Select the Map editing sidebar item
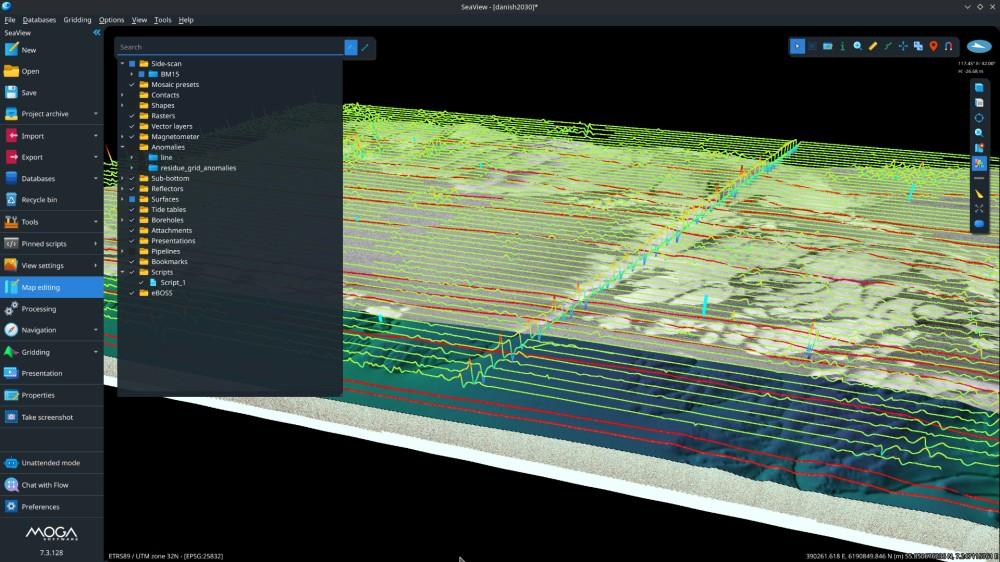Viewport: 1000px width, 562px height. [51, 287]
